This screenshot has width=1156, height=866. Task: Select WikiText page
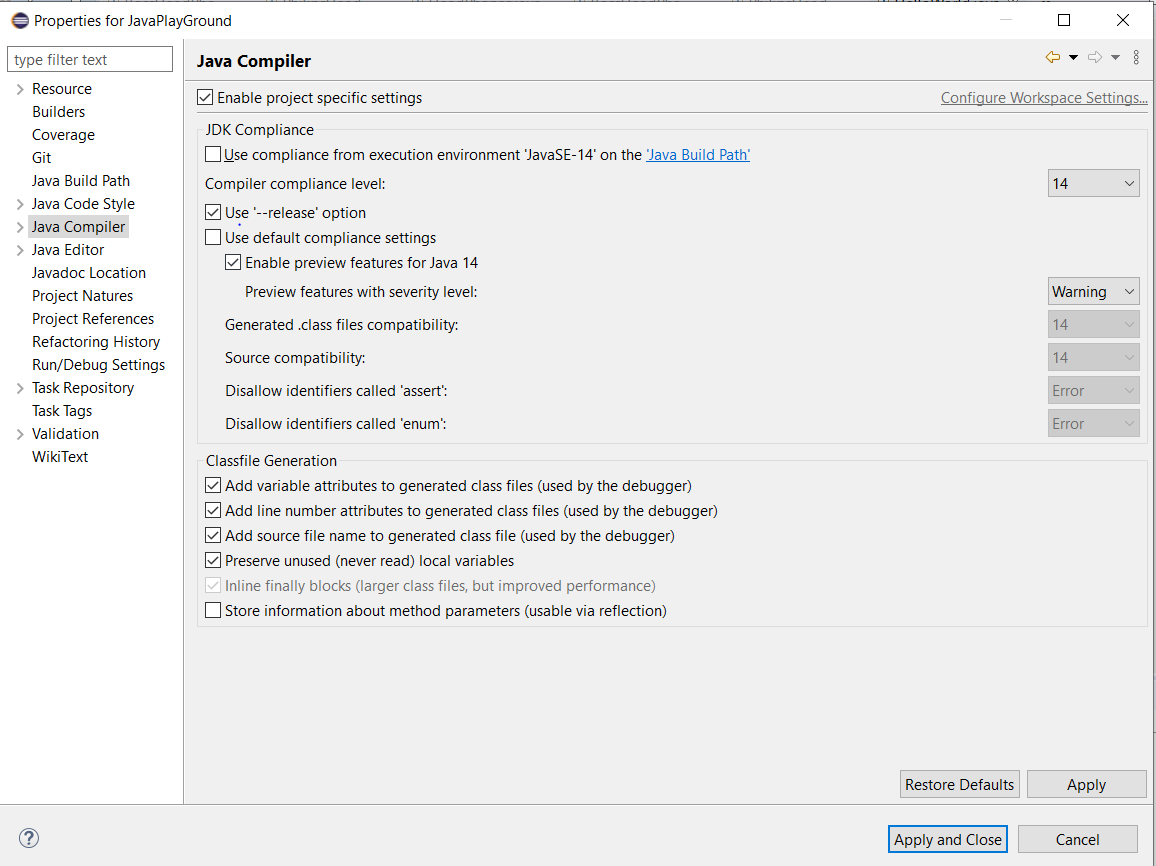[60, 456]
